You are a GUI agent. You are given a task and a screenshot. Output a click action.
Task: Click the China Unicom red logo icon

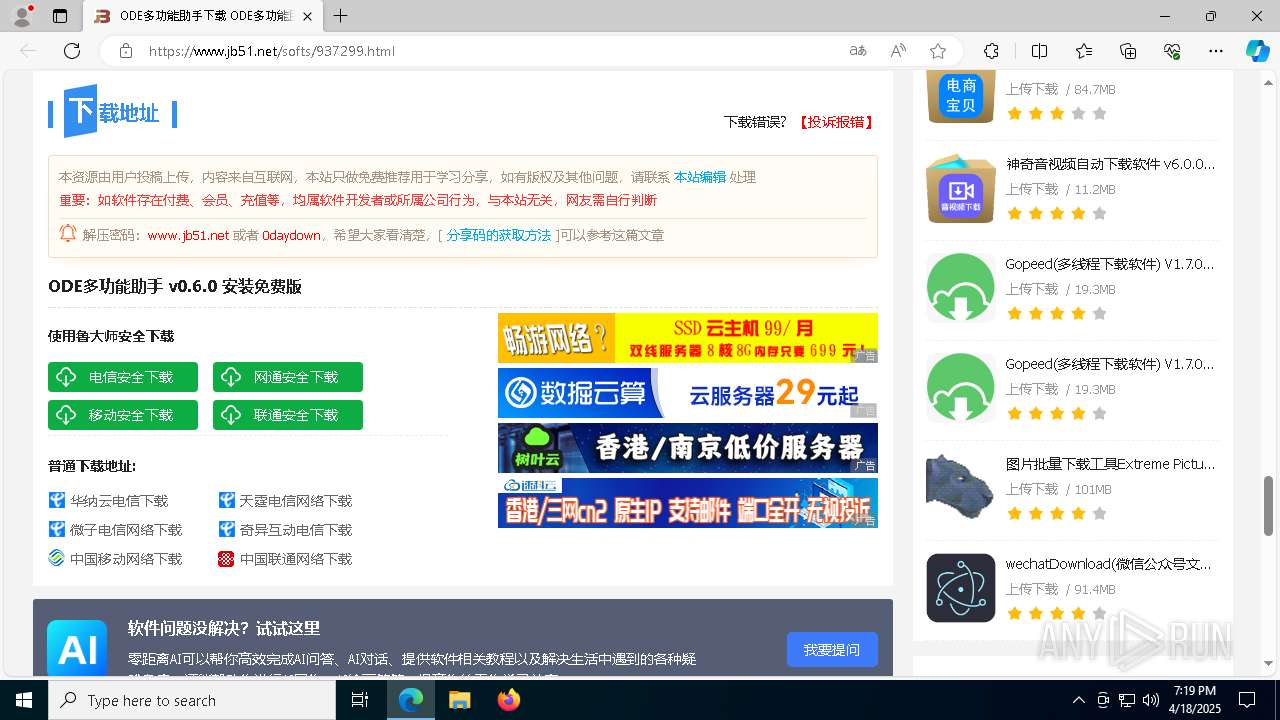tap(226, 559)
